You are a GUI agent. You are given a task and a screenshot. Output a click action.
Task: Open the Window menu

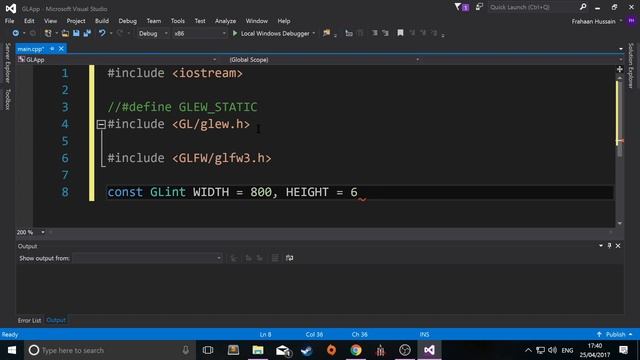(256, 21)
